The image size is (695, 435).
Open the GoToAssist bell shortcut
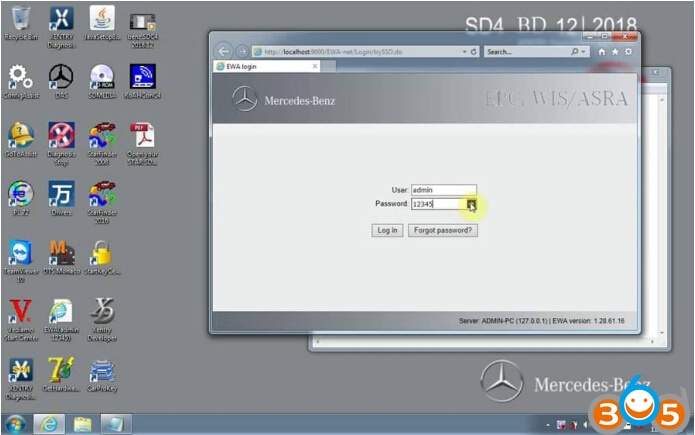[20, 140]
